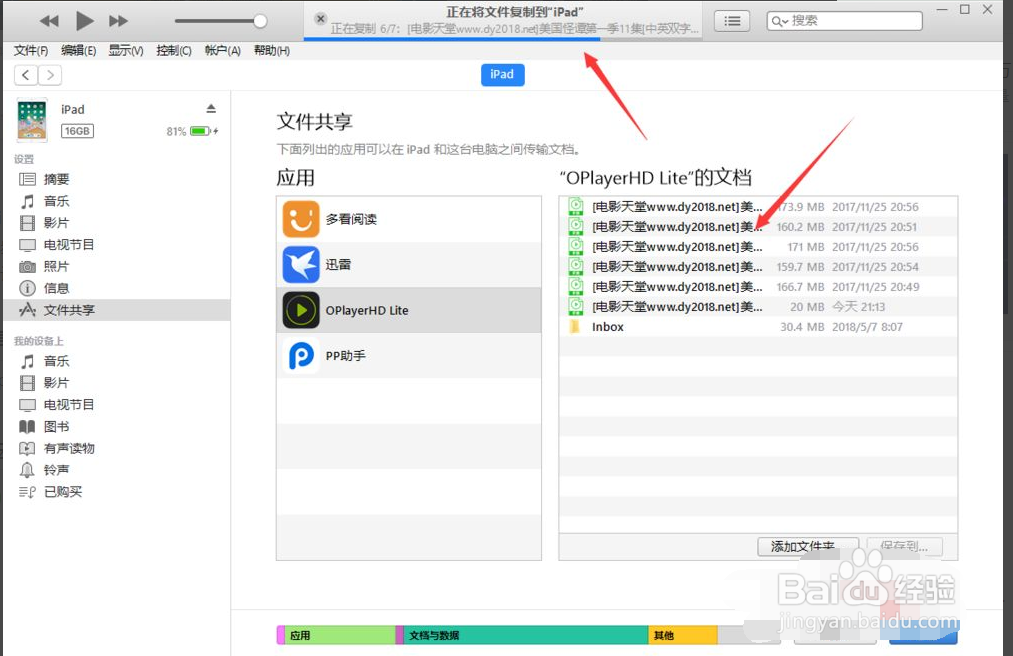
Task: Click the 添加文件 button
Action: coord(808,547)
